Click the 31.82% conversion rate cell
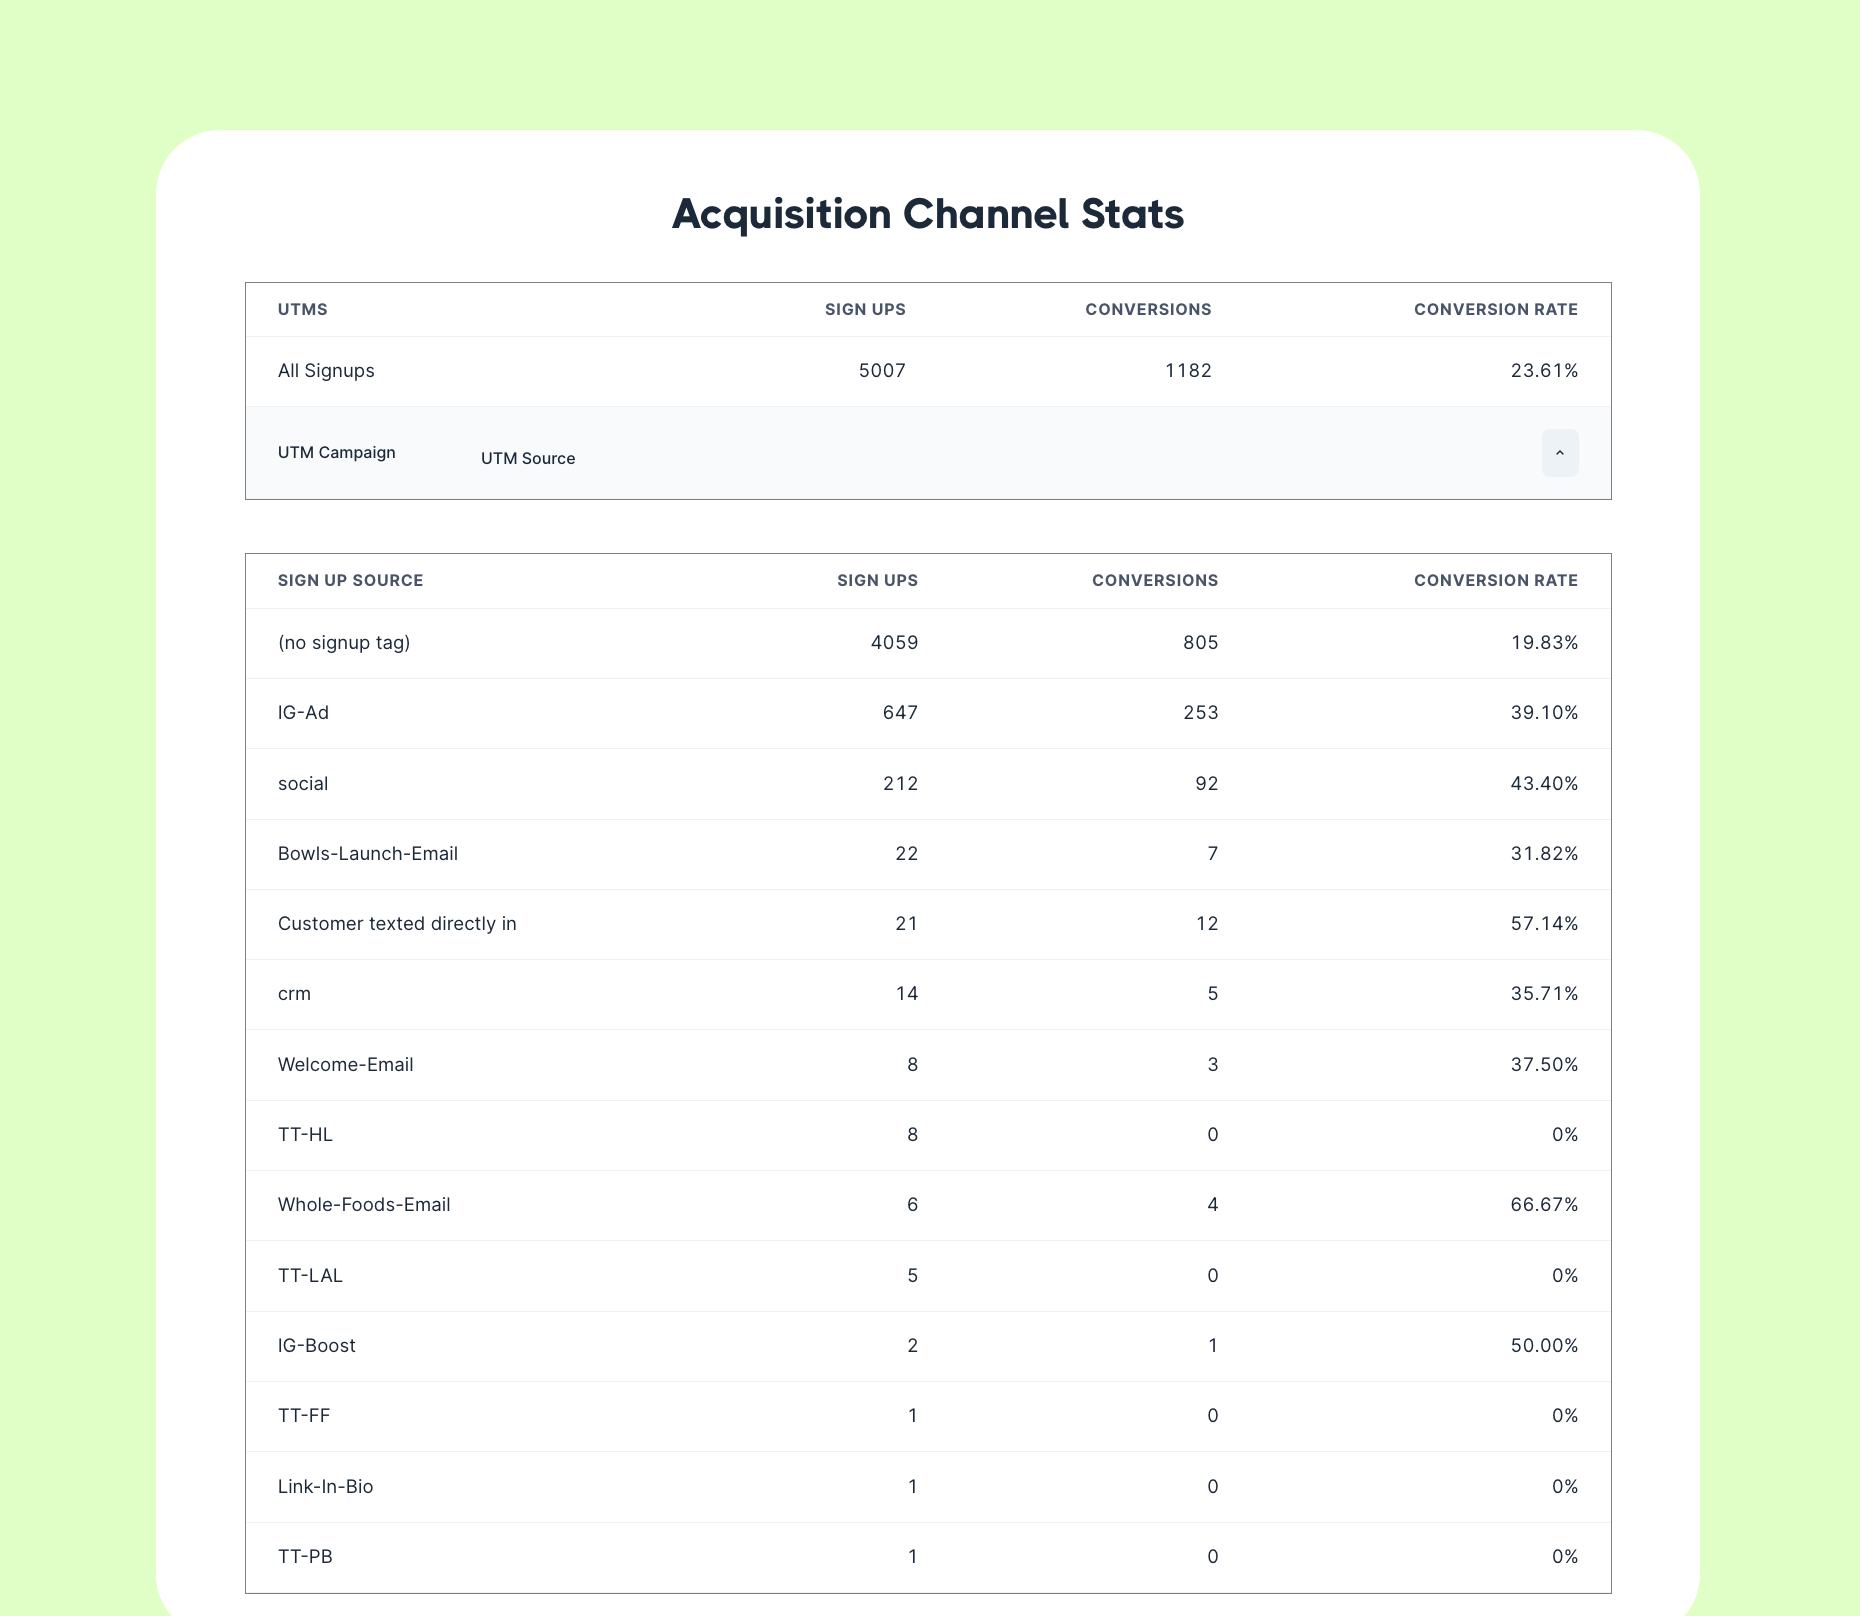Image resolution: width=1860 pixels, height=1616 pixels. point(1544,853)
